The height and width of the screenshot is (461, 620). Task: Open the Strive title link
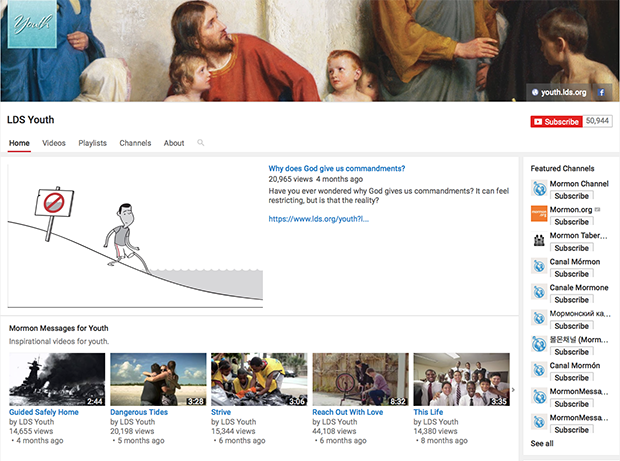pyautogui.click(x=221, y=412)
